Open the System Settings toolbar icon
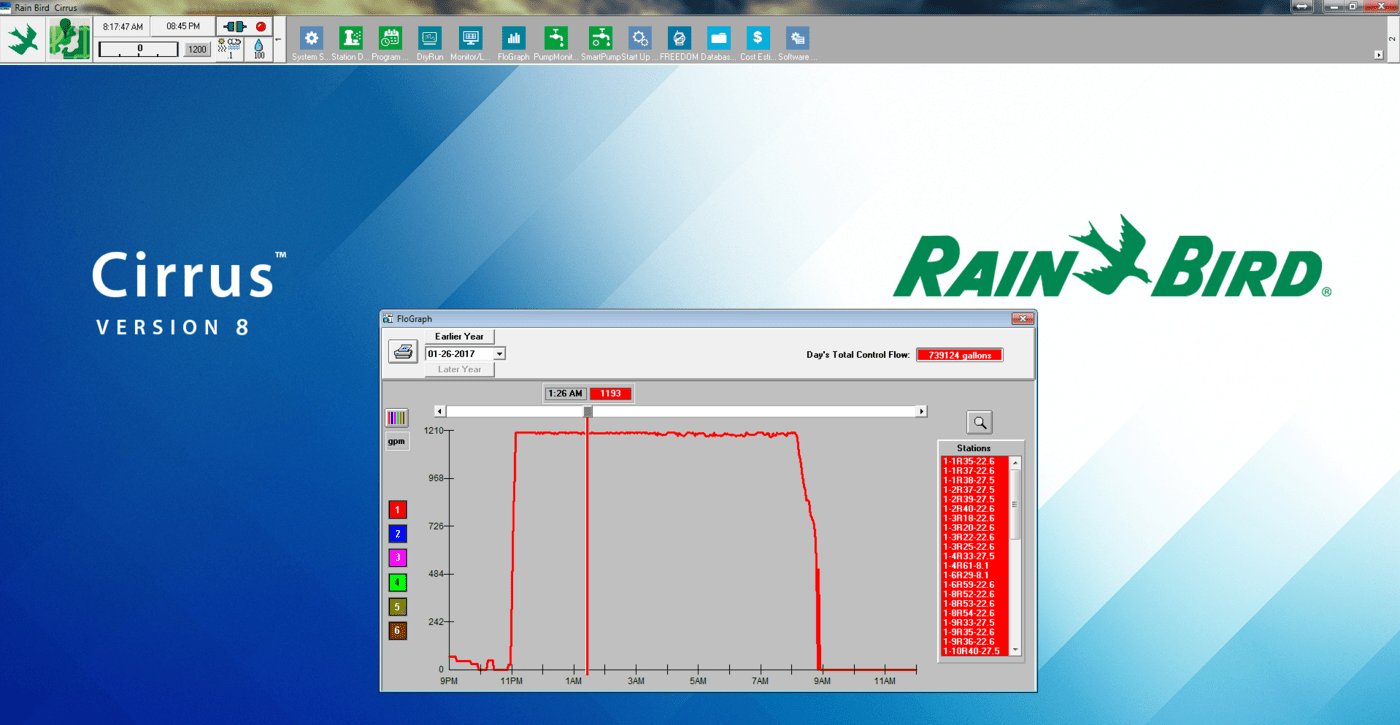This screenshot has height=725, width=1400. pyautogui.click(x=312, y=38)
